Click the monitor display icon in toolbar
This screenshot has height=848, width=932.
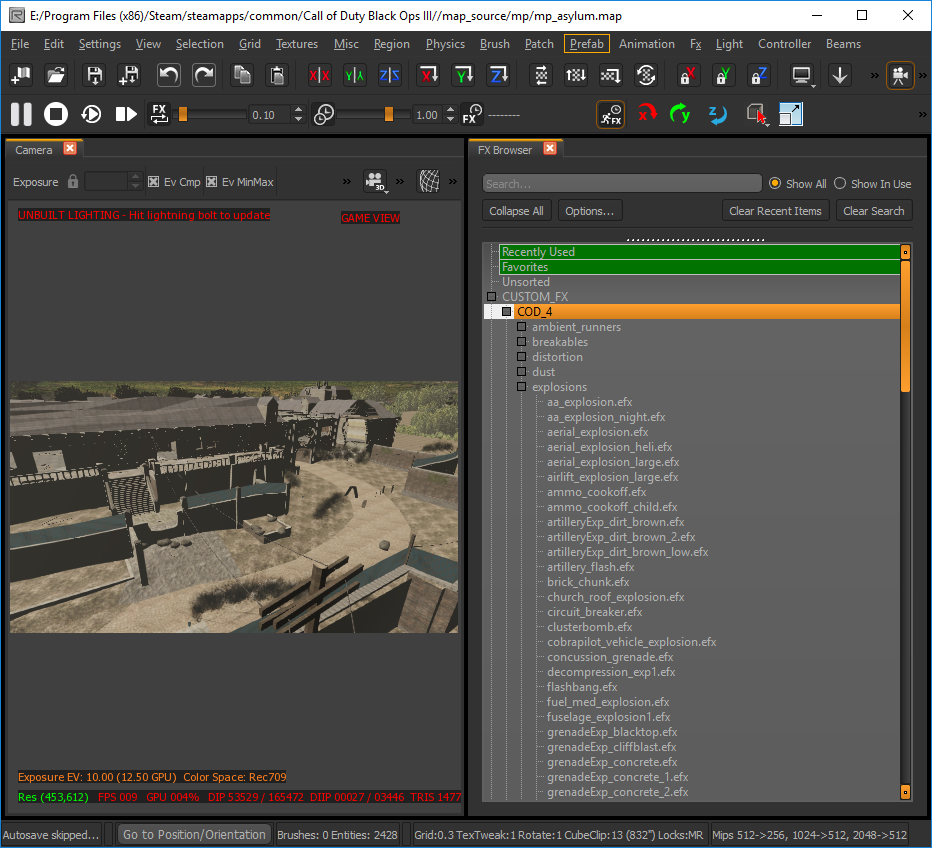[802, 75]
